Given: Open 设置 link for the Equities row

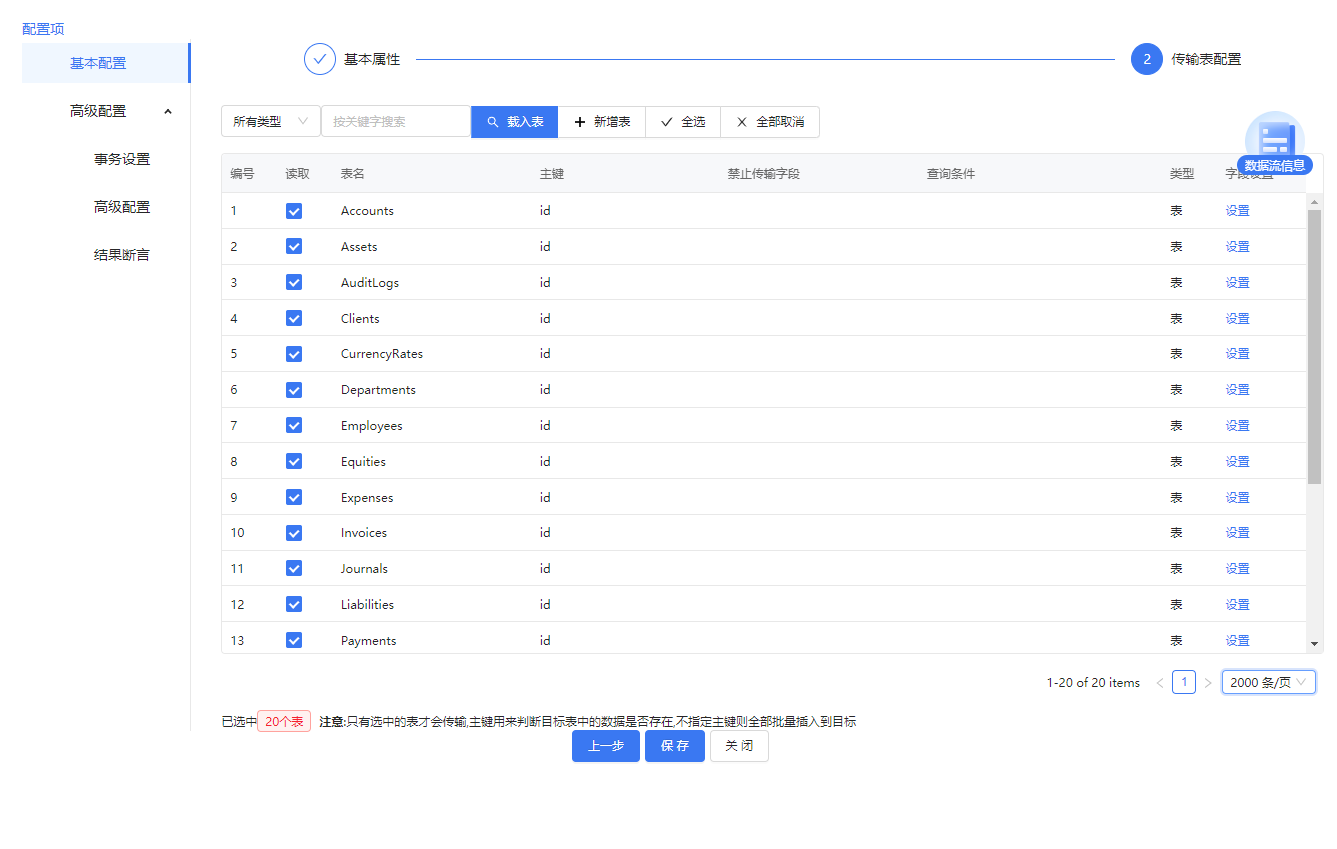Looking at the screenshot, I should tap(1238, 461).
